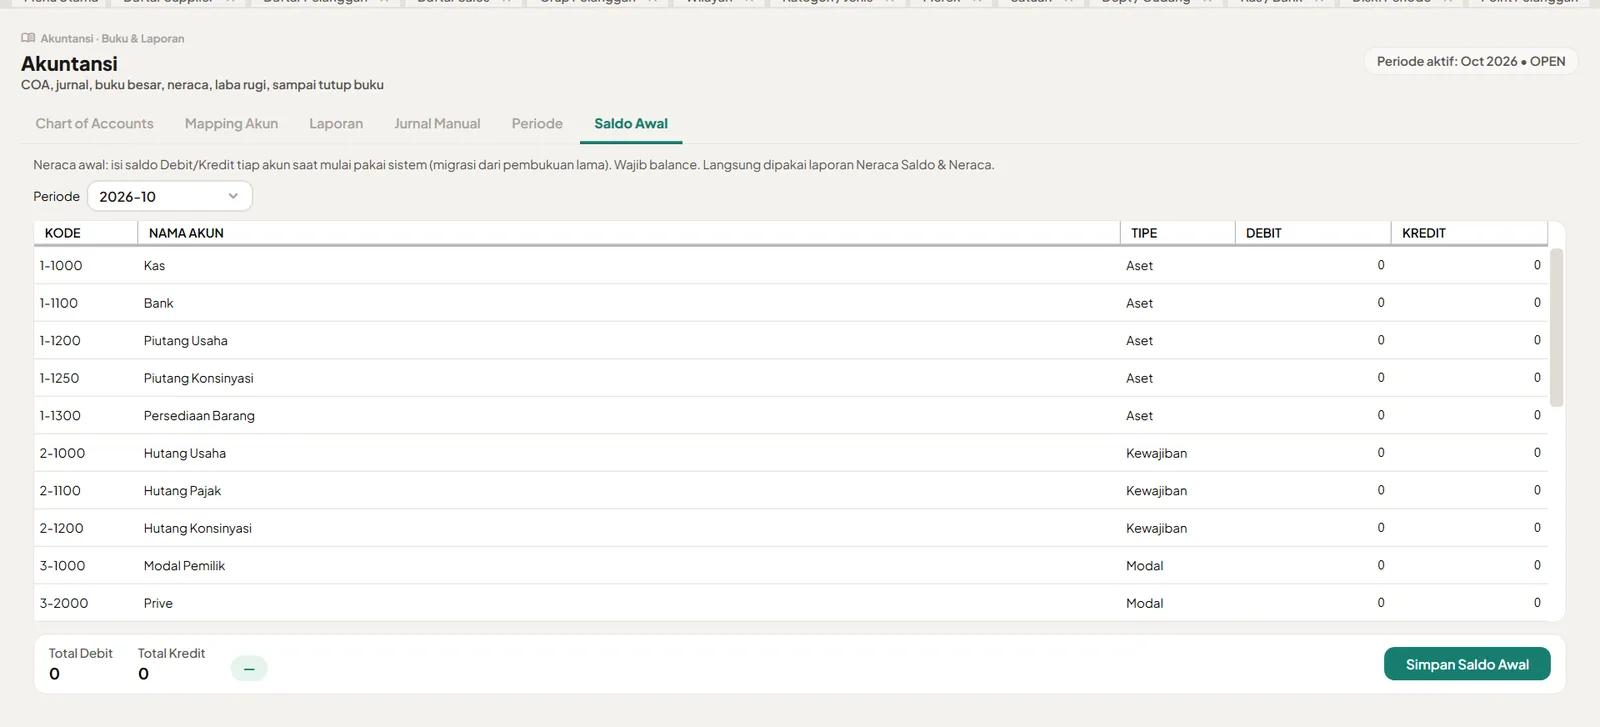Click the book icon beside Akuntansi breadcrumb
This screenshot has width=1600, height=727.
point(28,38)
